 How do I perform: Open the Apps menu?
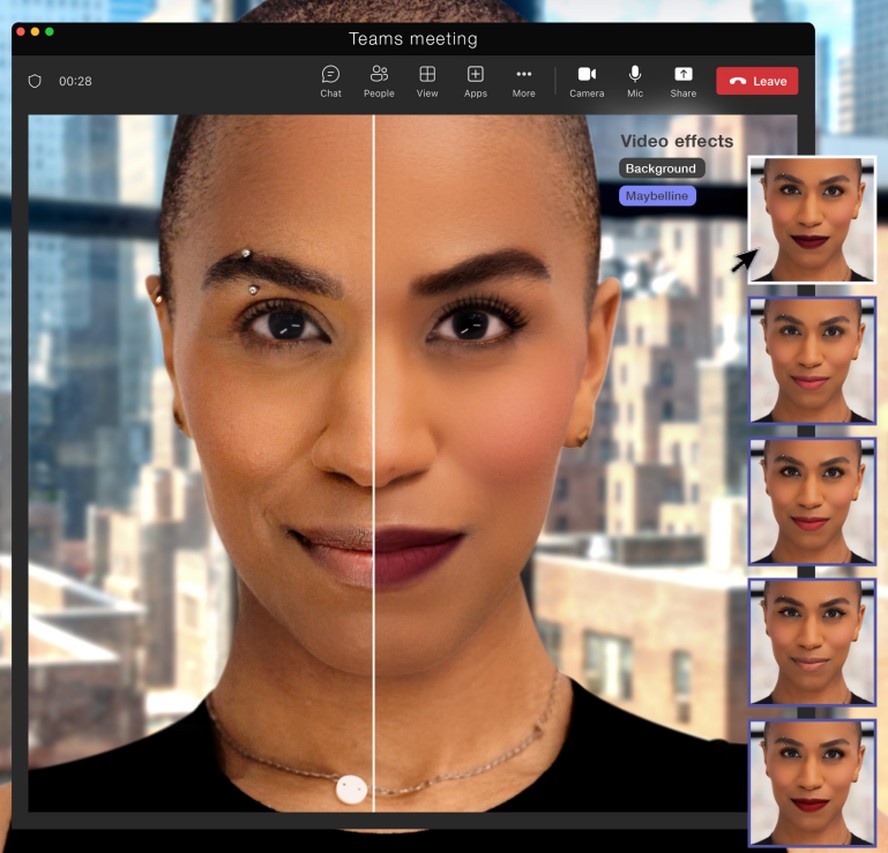click(x=475, y=81)
